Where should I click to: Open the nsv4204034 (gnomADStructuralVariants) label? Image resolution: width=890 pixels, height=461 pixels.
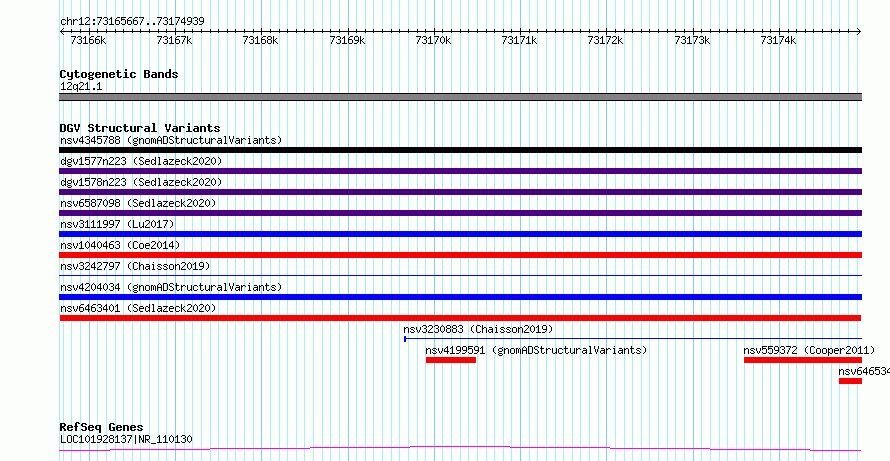(x=171, y=287)
